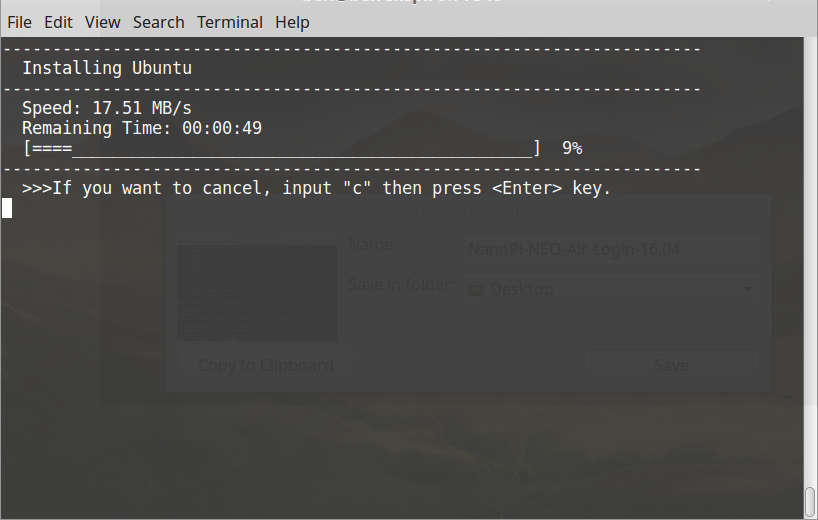
Task: Click the cancel instruction prompt line
Action: pos(316,188)
